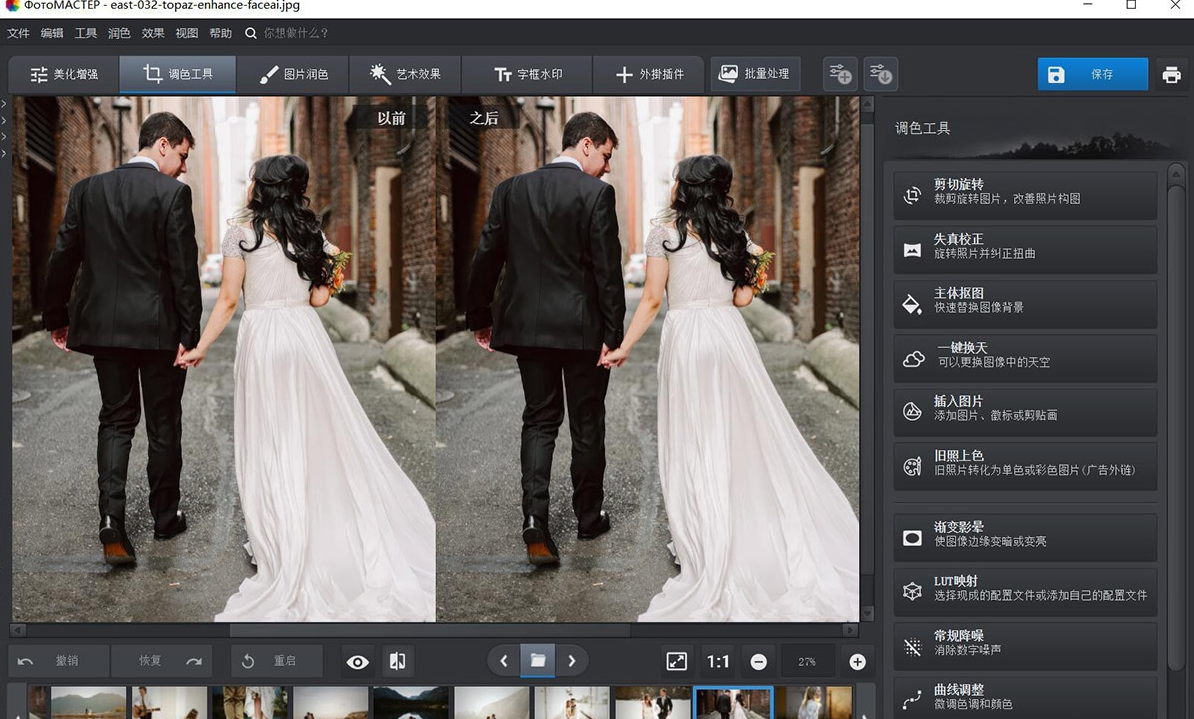Click the horizontal scrollbar right arrow
The height and width of the screenshot is (719, 1194).
pos(851,631)
